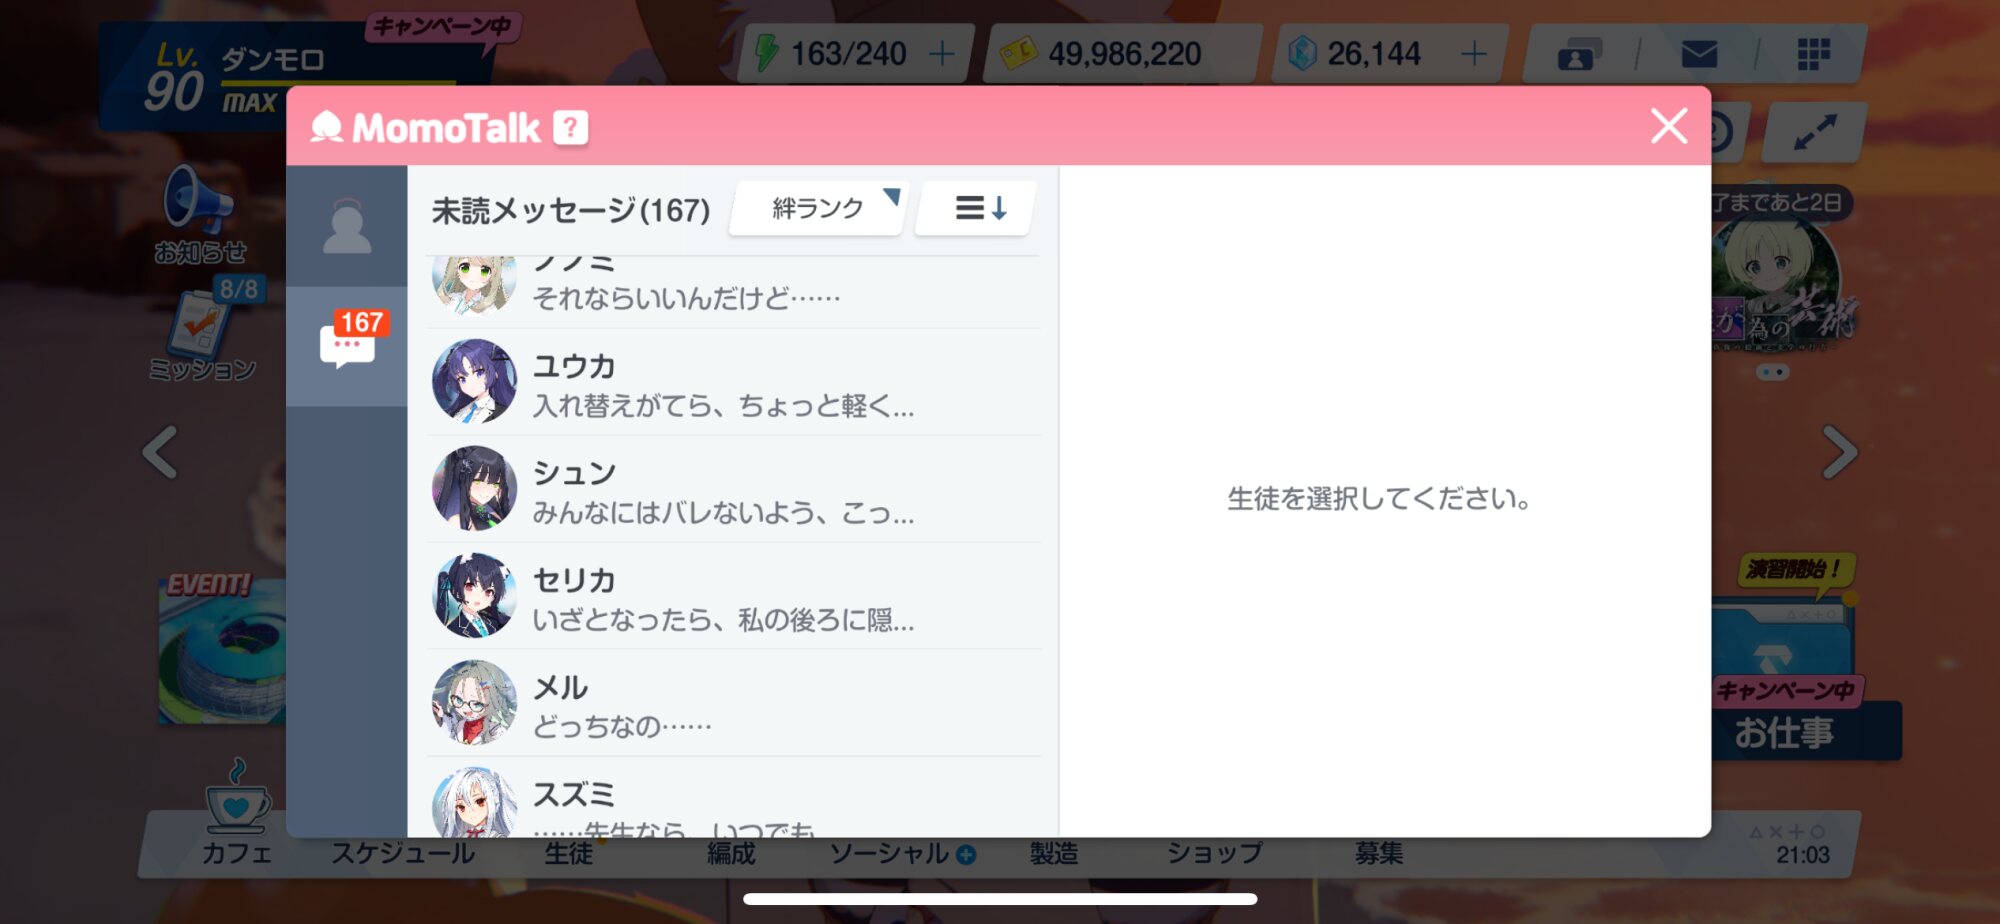2000x924 pixels.
Task: Tap ユウカ's avatar portrait
Action: pos(474,381)
